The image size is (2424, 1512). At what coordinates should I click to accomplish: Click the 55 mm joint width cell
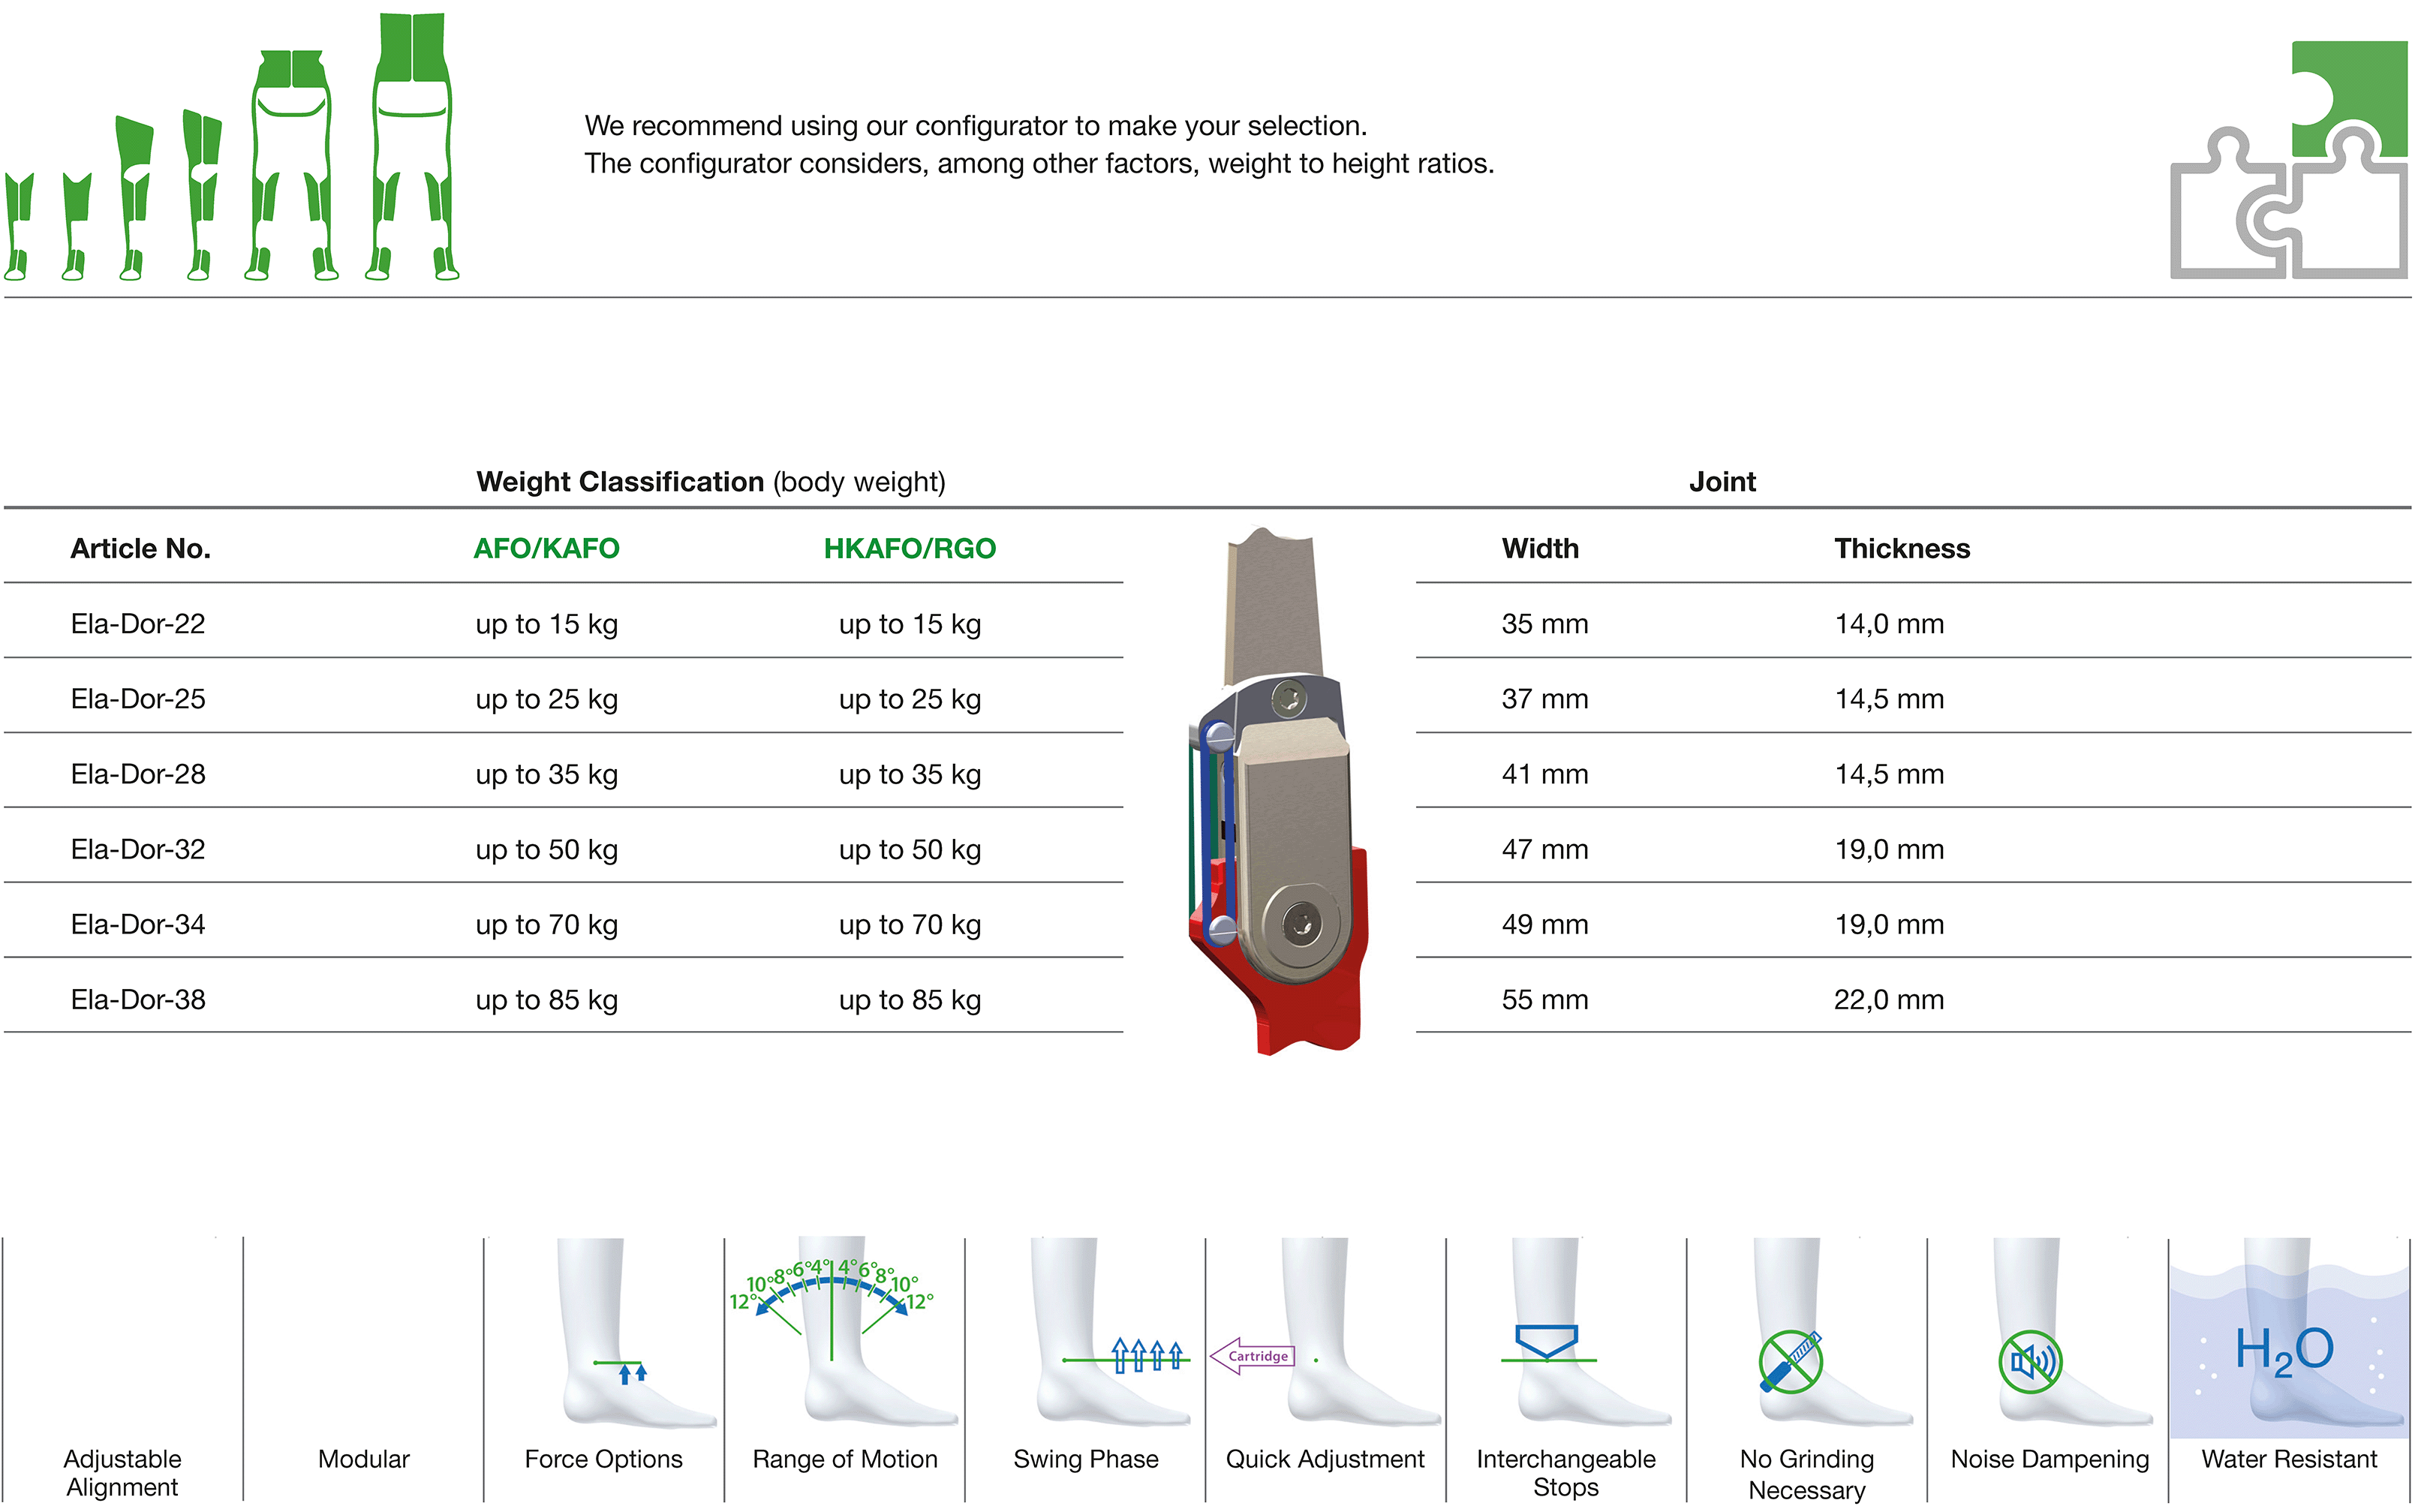1545,1000
